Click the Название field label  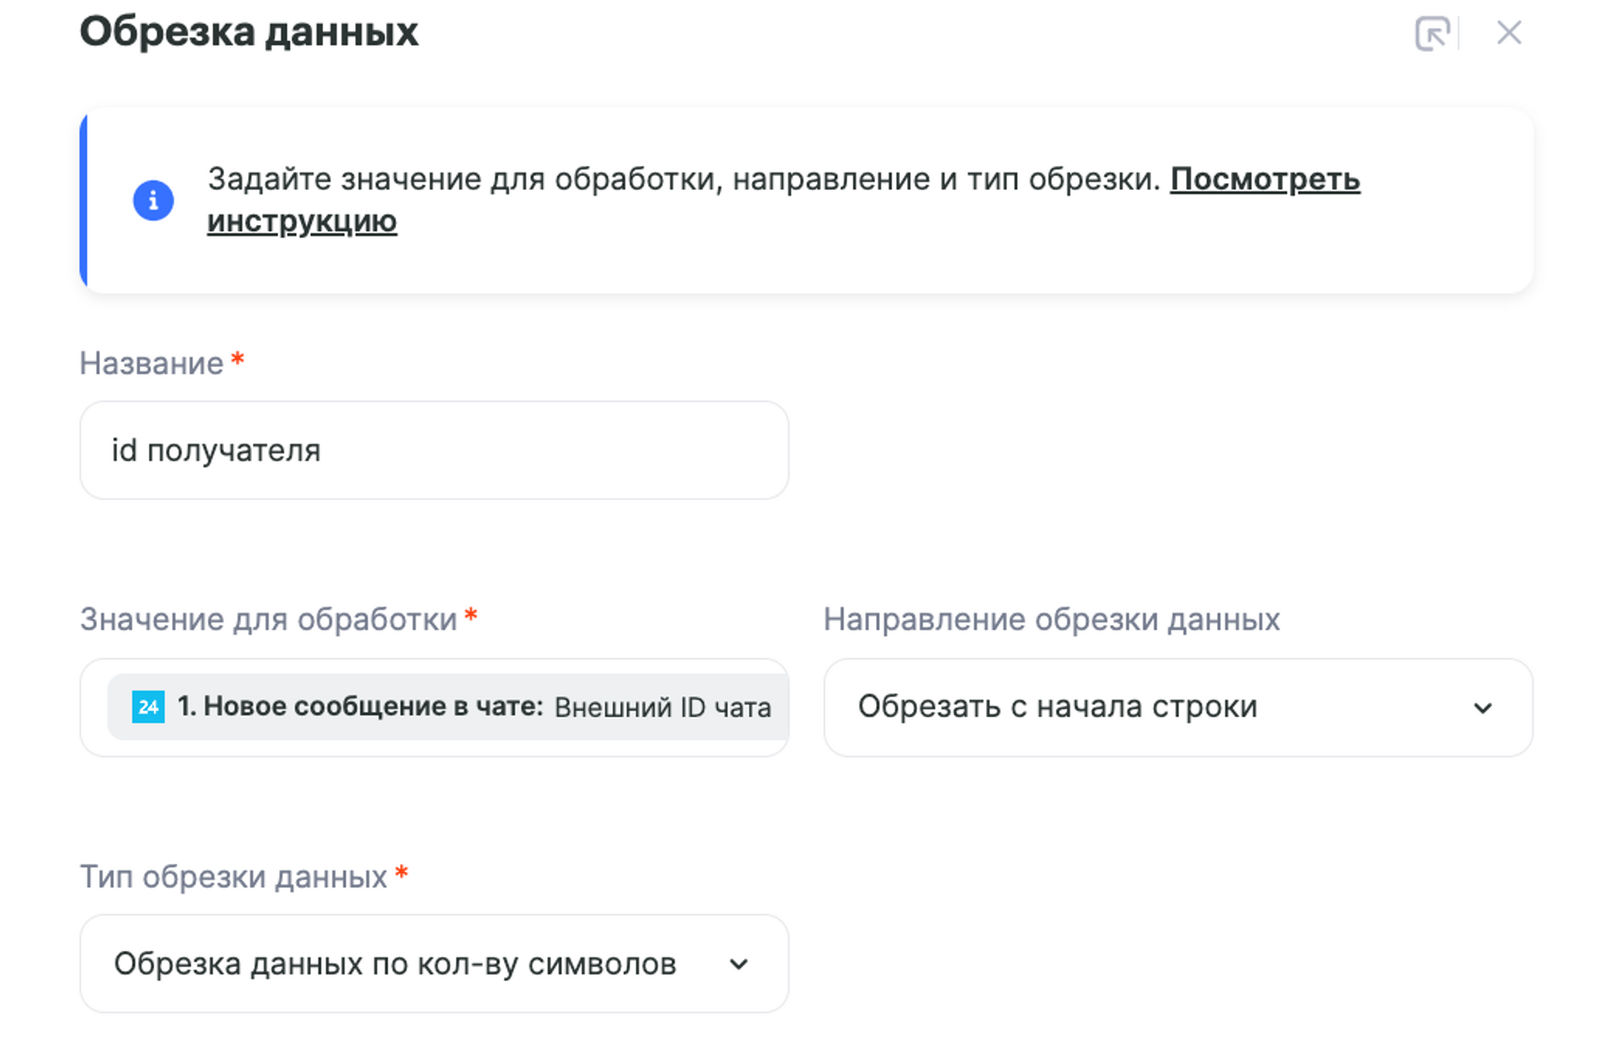pyautogui.click(x=151, y=363)
